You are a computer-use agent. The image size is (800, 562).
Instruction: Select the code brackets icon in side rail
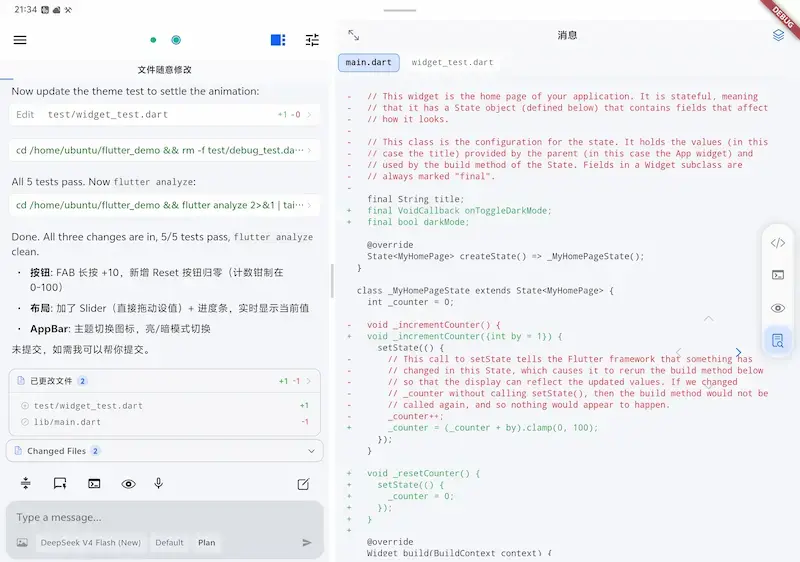tap(778, 243)
